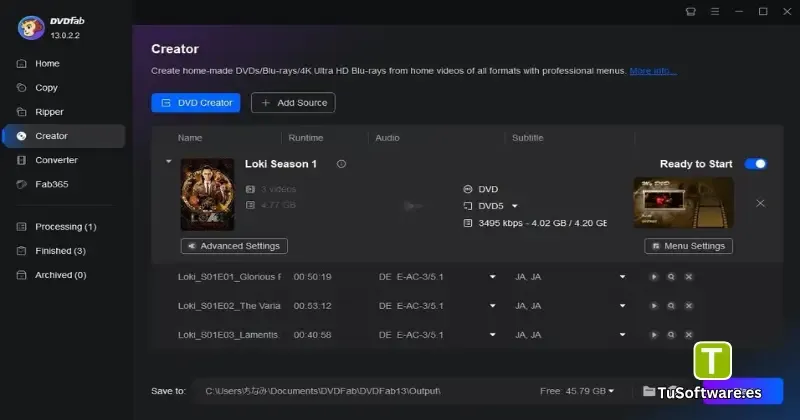Open Menu Settings for the disc
Image resolution: width=800 pixels, height=420 pixels.
click(x=688, y=246)
